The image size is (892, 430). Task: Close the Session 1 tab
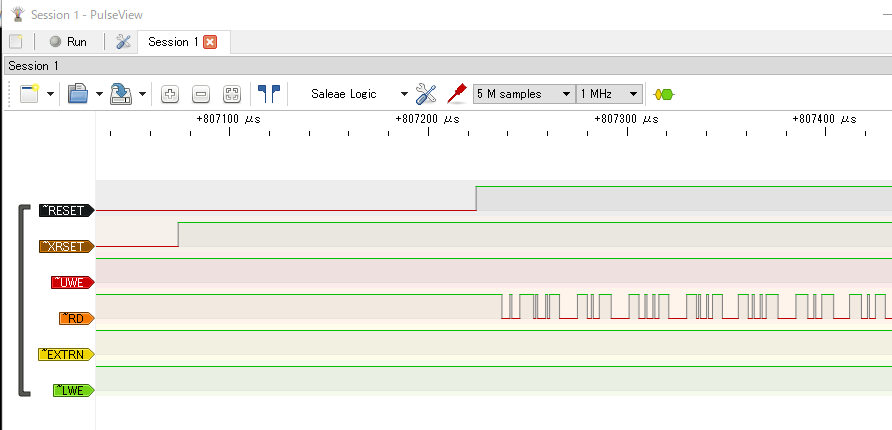coord(210,42)
